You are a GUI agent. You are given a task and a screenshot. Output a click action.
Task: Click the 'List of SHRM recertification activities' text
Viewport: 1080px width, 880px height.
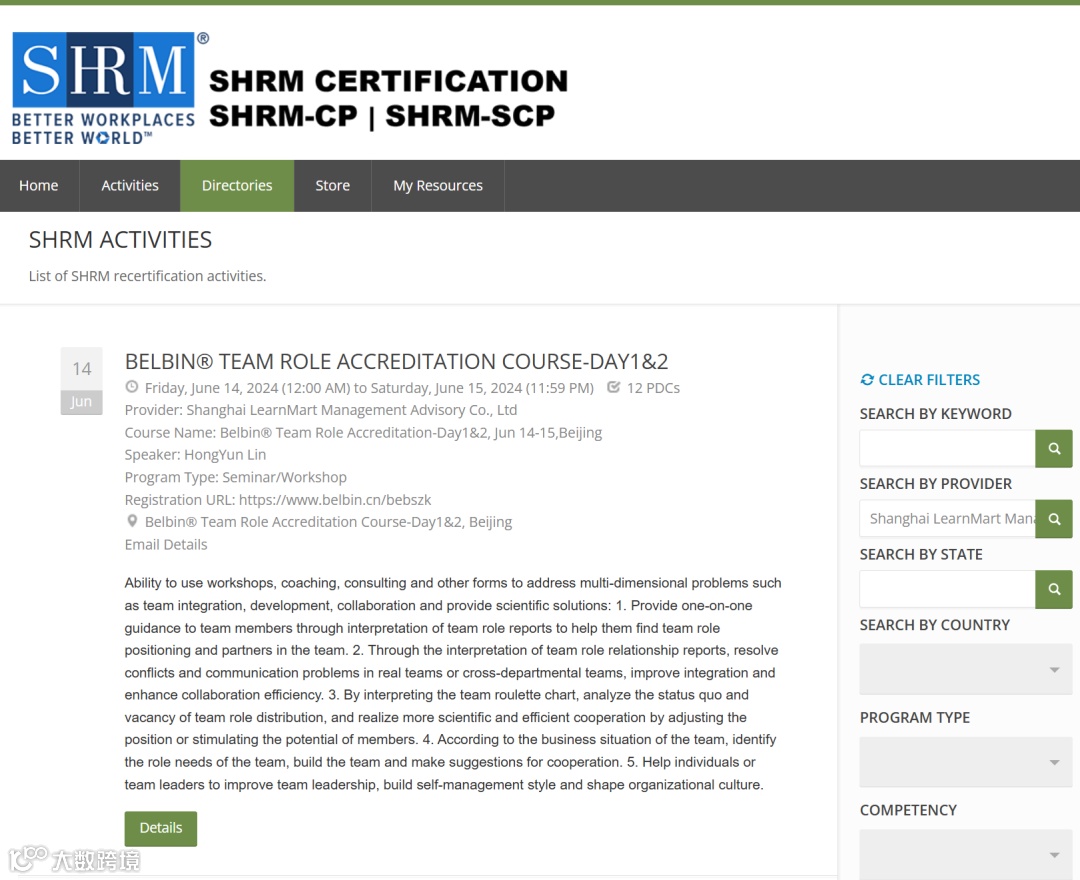click(x=147, y=276)
